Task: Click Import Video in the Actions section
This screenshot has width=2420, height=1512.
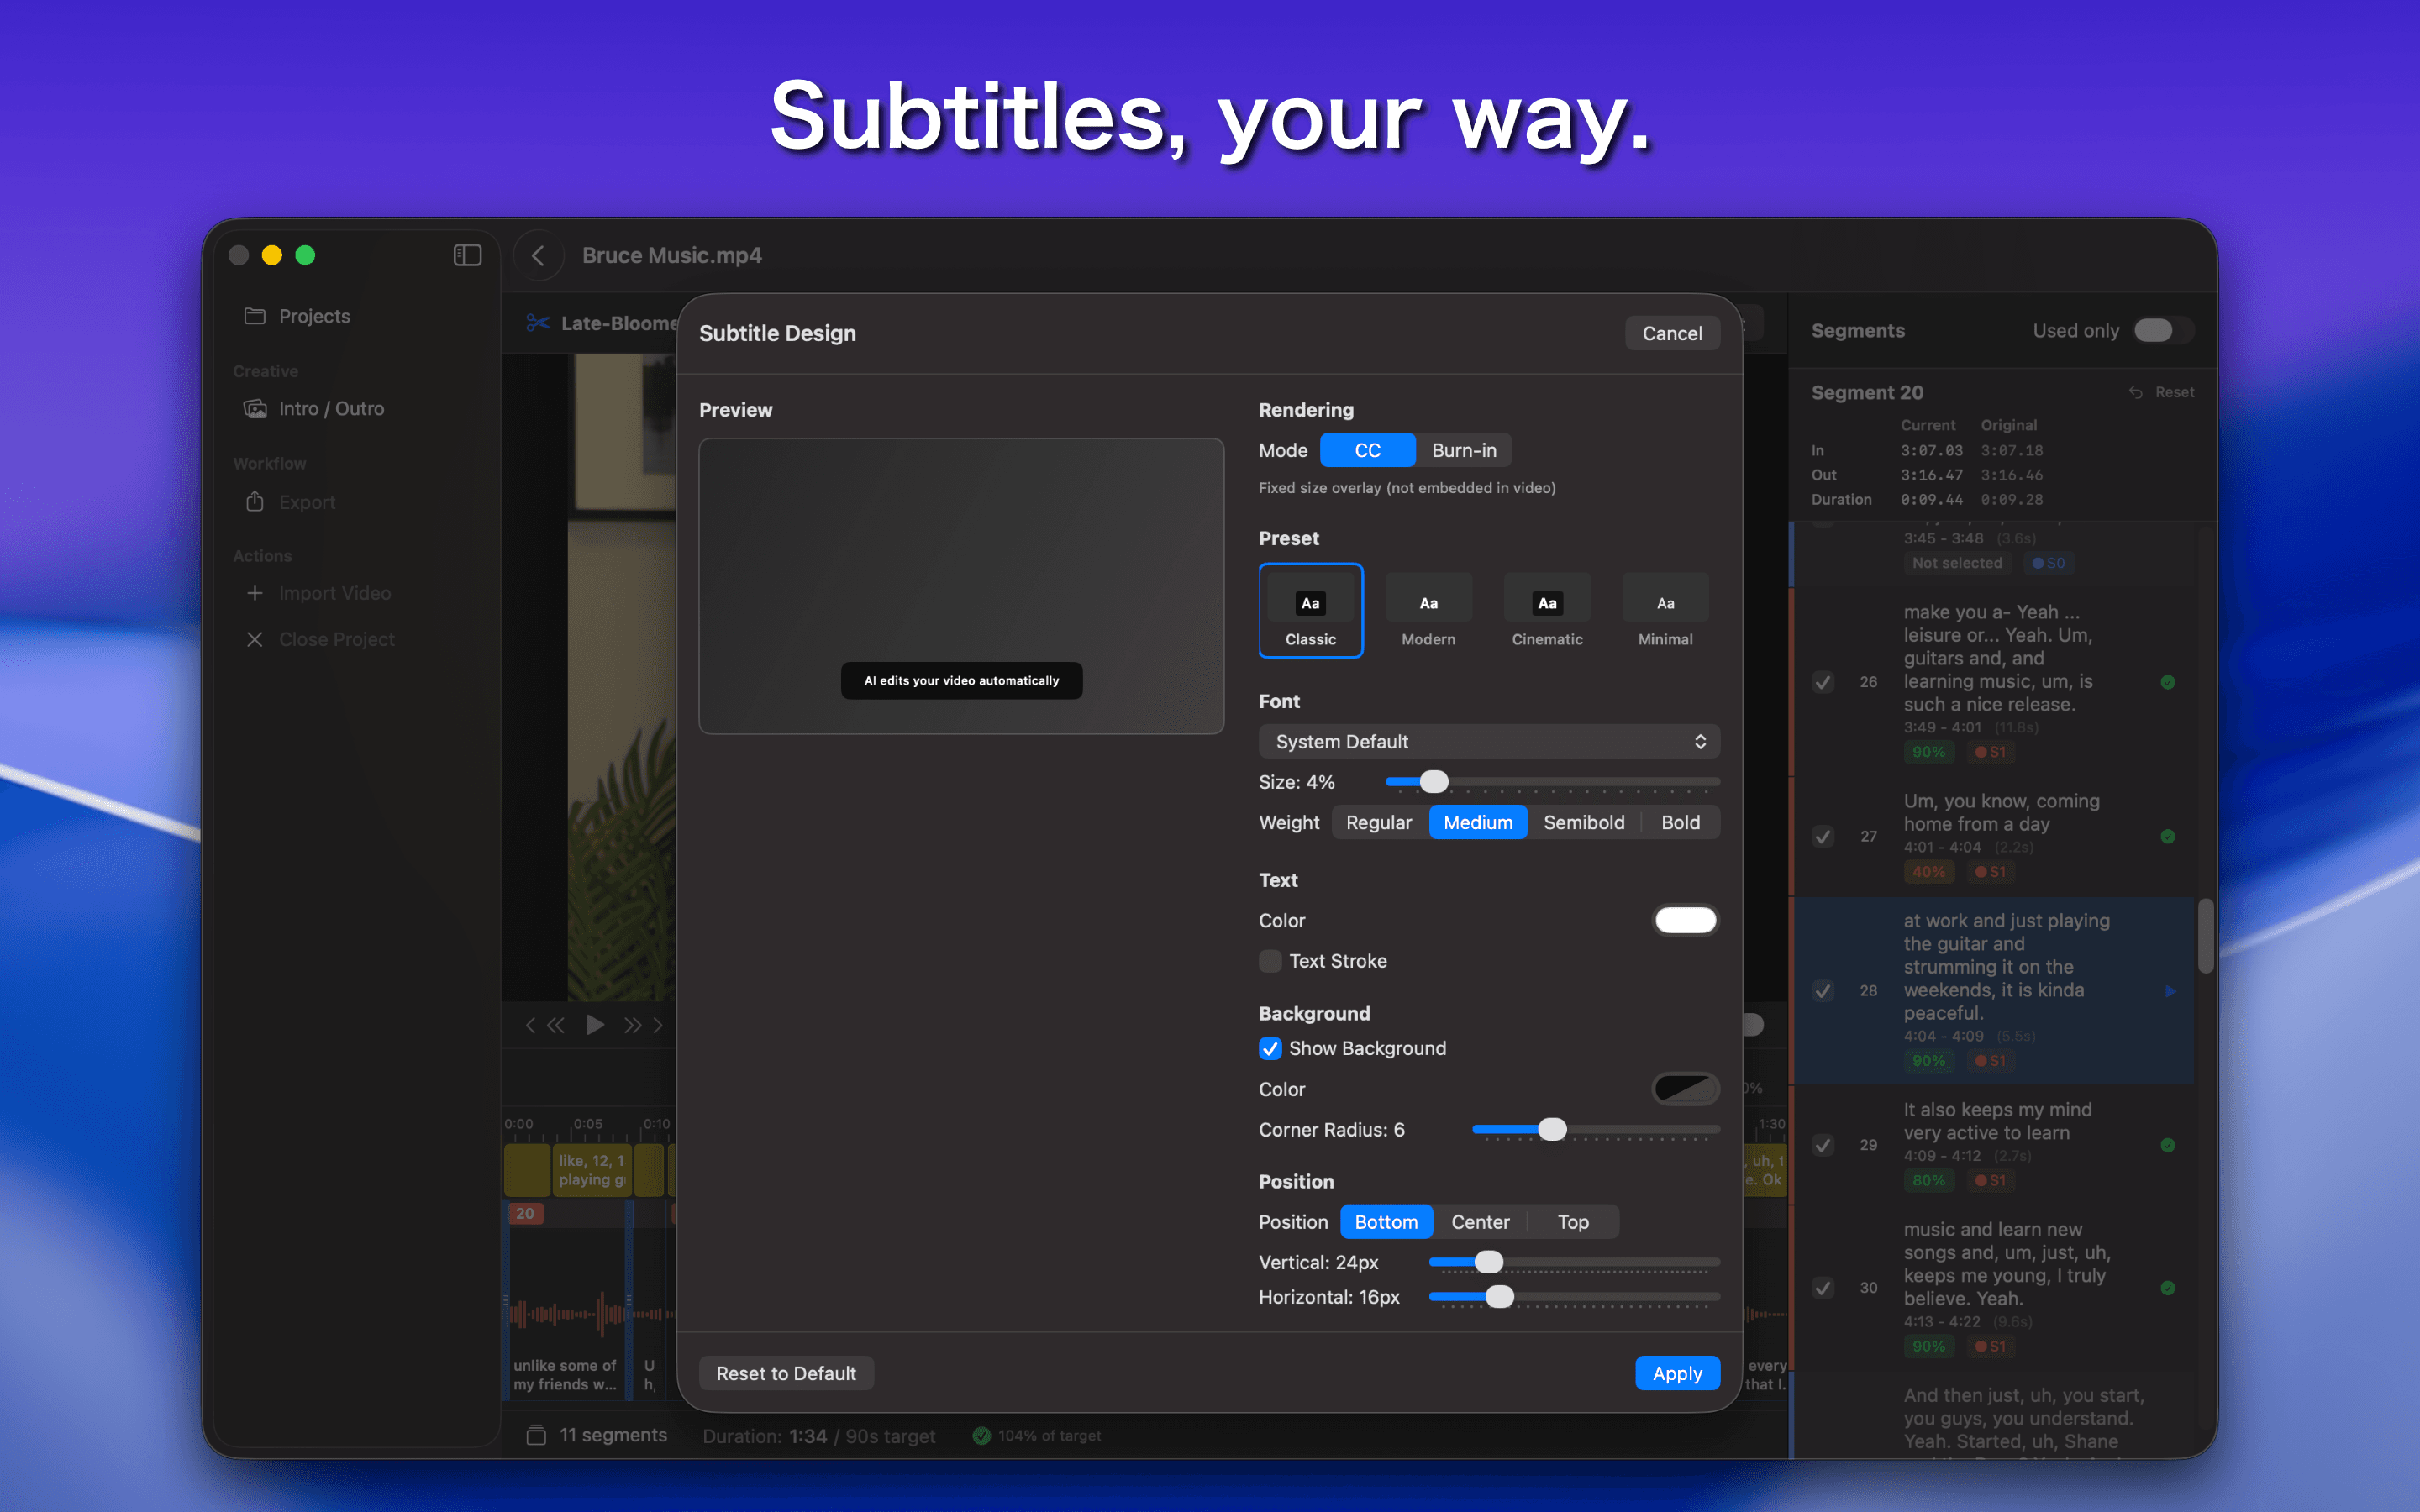Action: tap(335, 592)
